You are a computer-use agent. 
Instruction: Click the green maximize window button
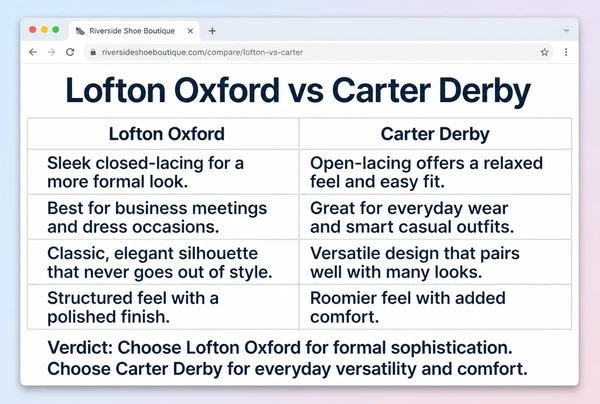(x=56, y=30)
